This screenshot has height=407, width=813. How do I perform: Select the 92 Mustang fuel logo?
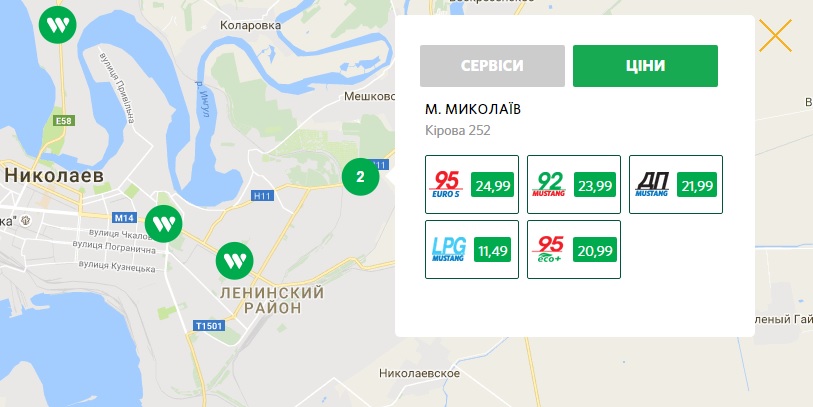549,185
